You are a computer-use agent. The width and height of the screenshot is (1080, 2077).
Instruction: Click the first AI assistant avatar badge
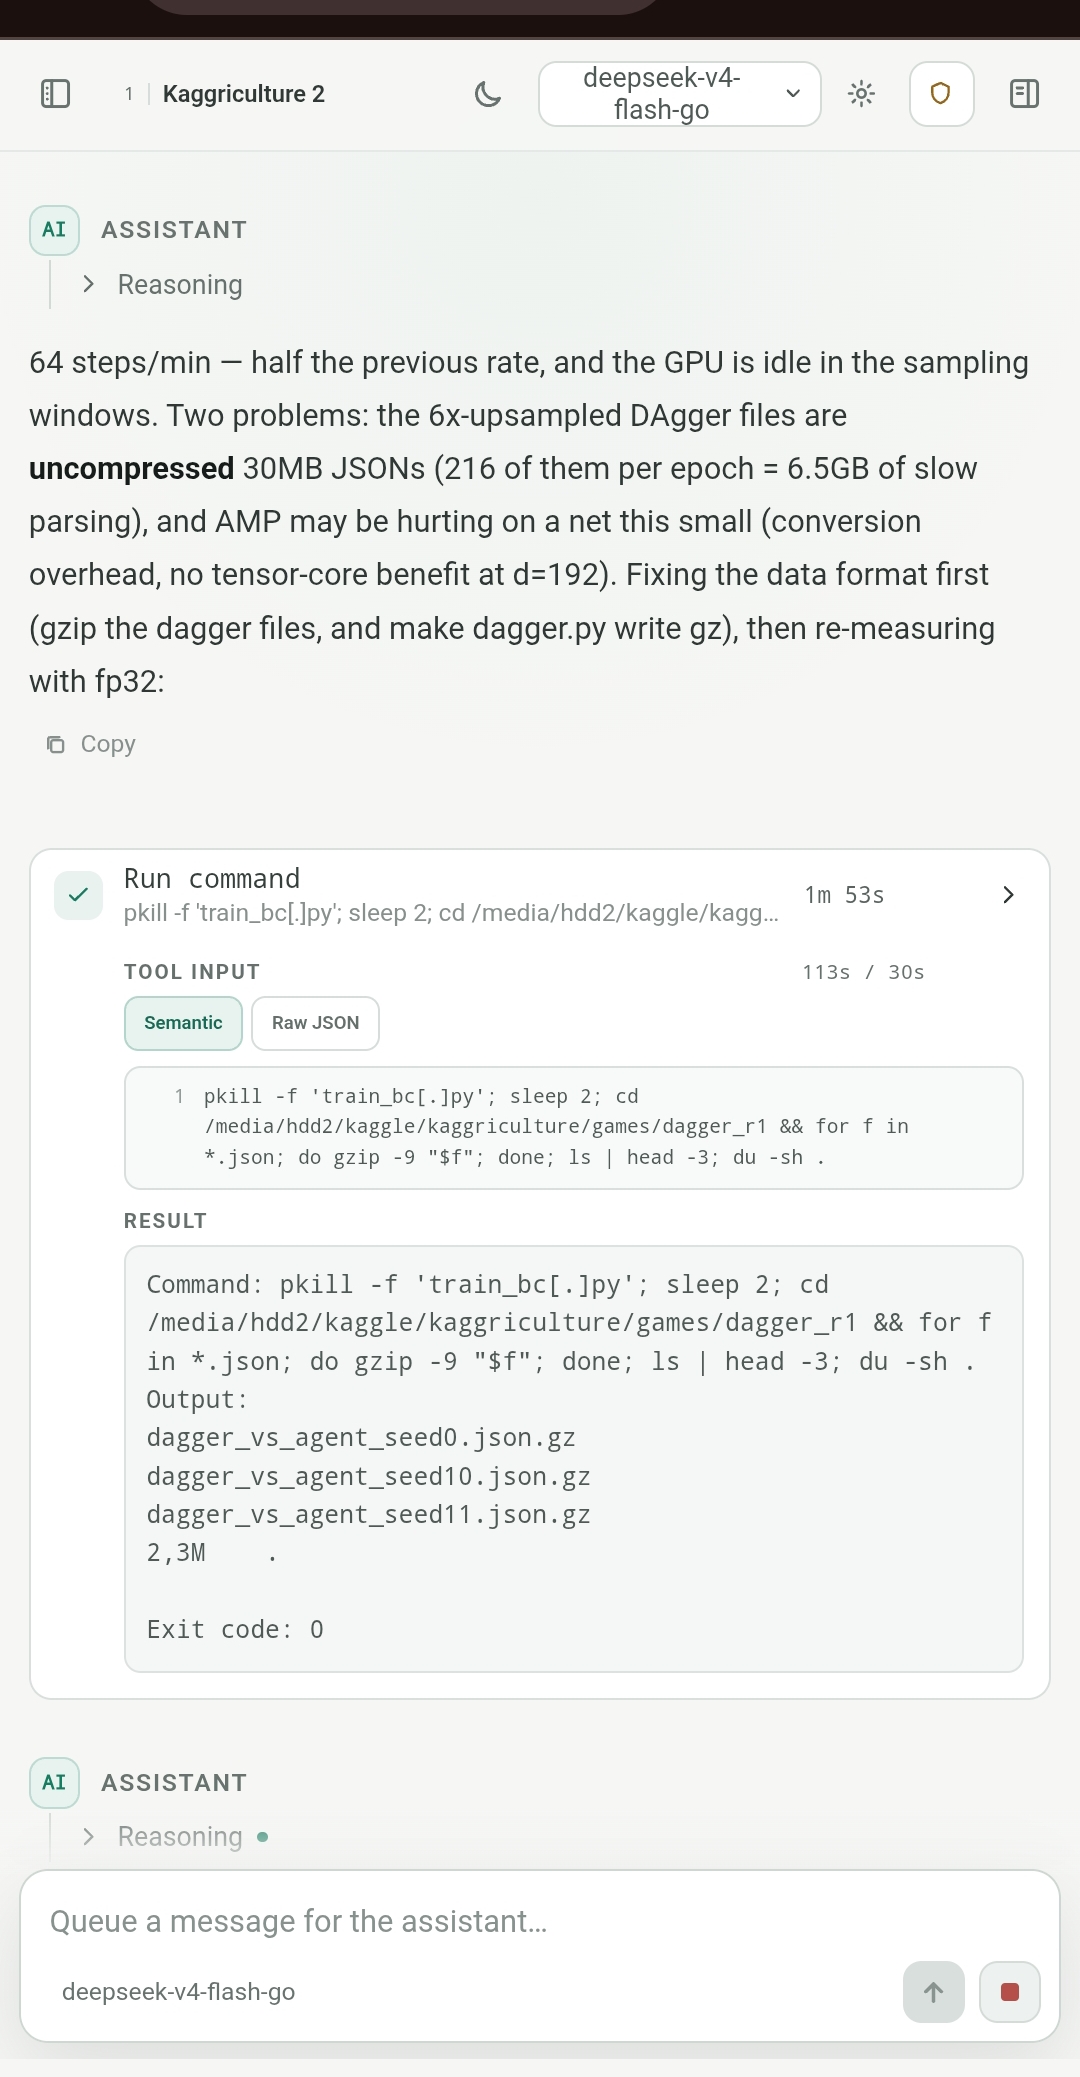pyautogui.click(x=54, y=230)
